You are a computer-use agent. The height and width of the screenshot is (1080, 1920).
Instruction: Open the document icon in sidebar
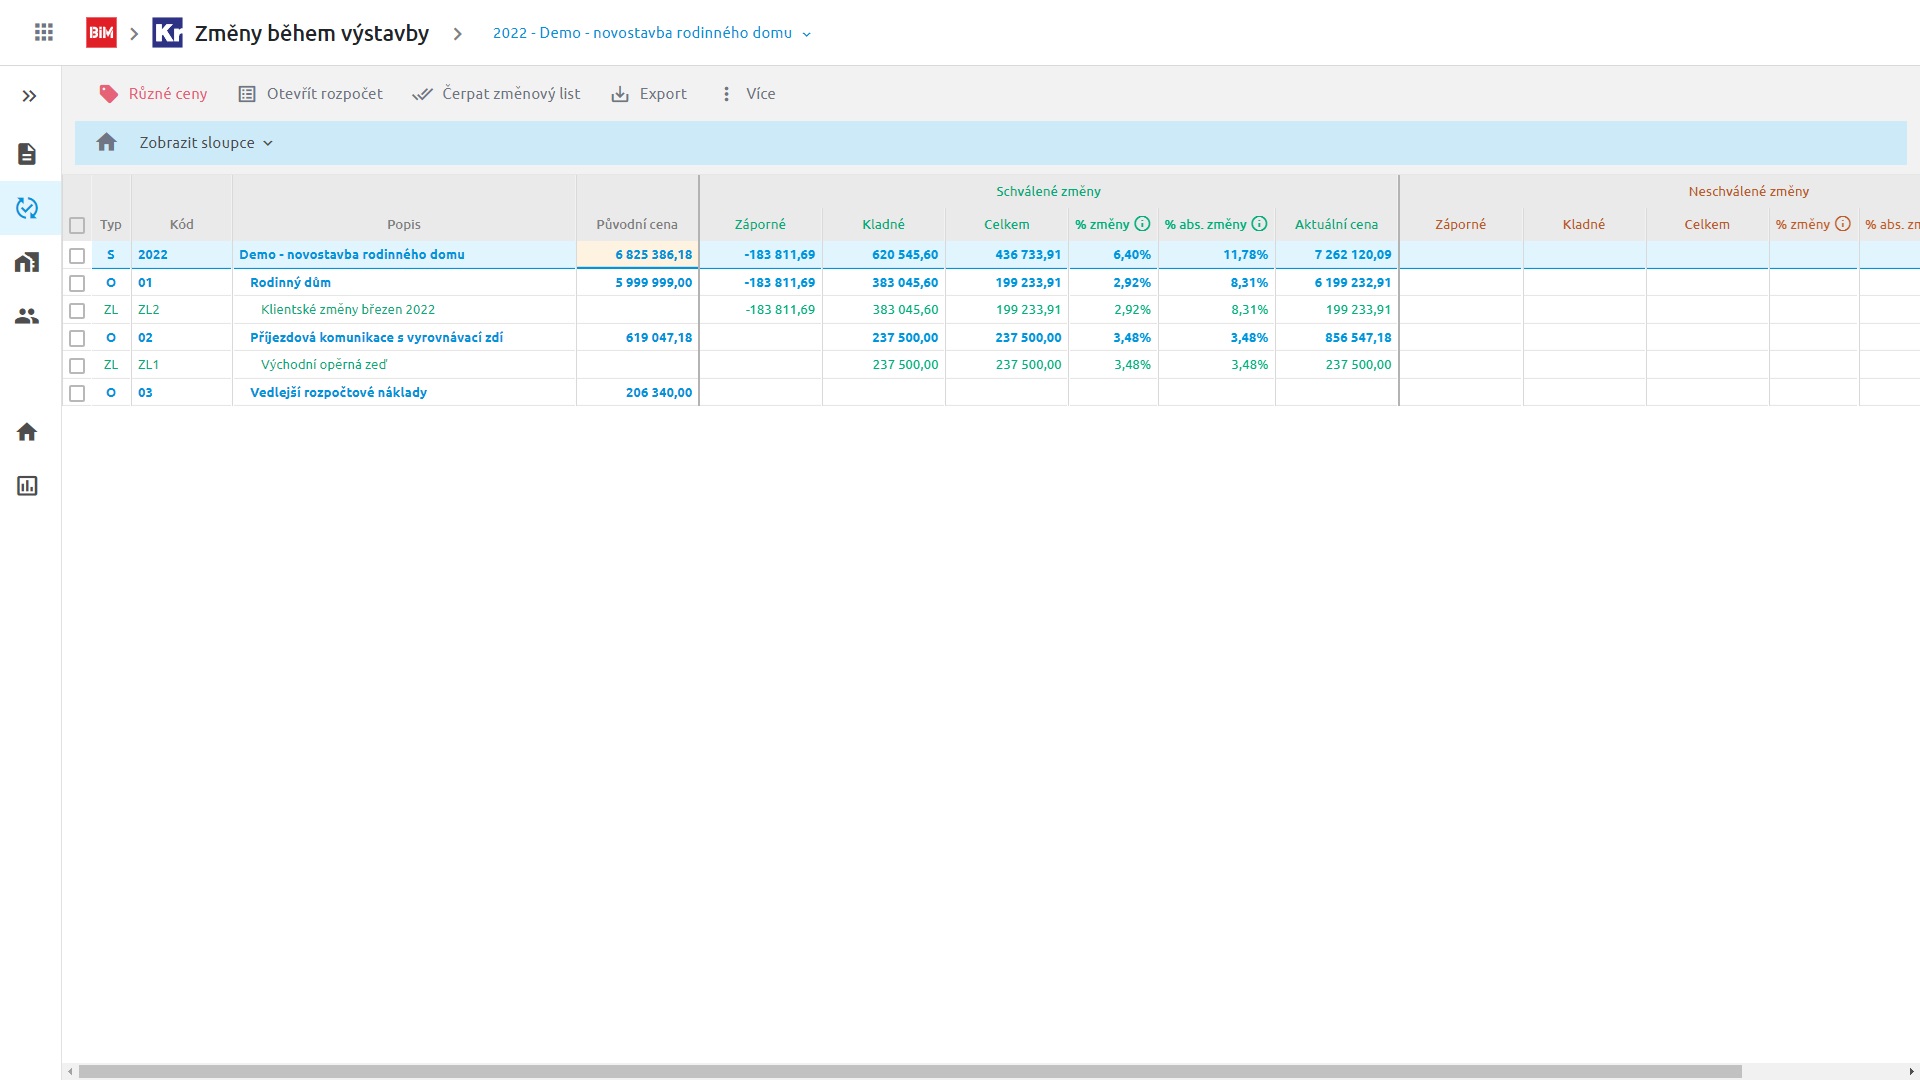(27, 154)
